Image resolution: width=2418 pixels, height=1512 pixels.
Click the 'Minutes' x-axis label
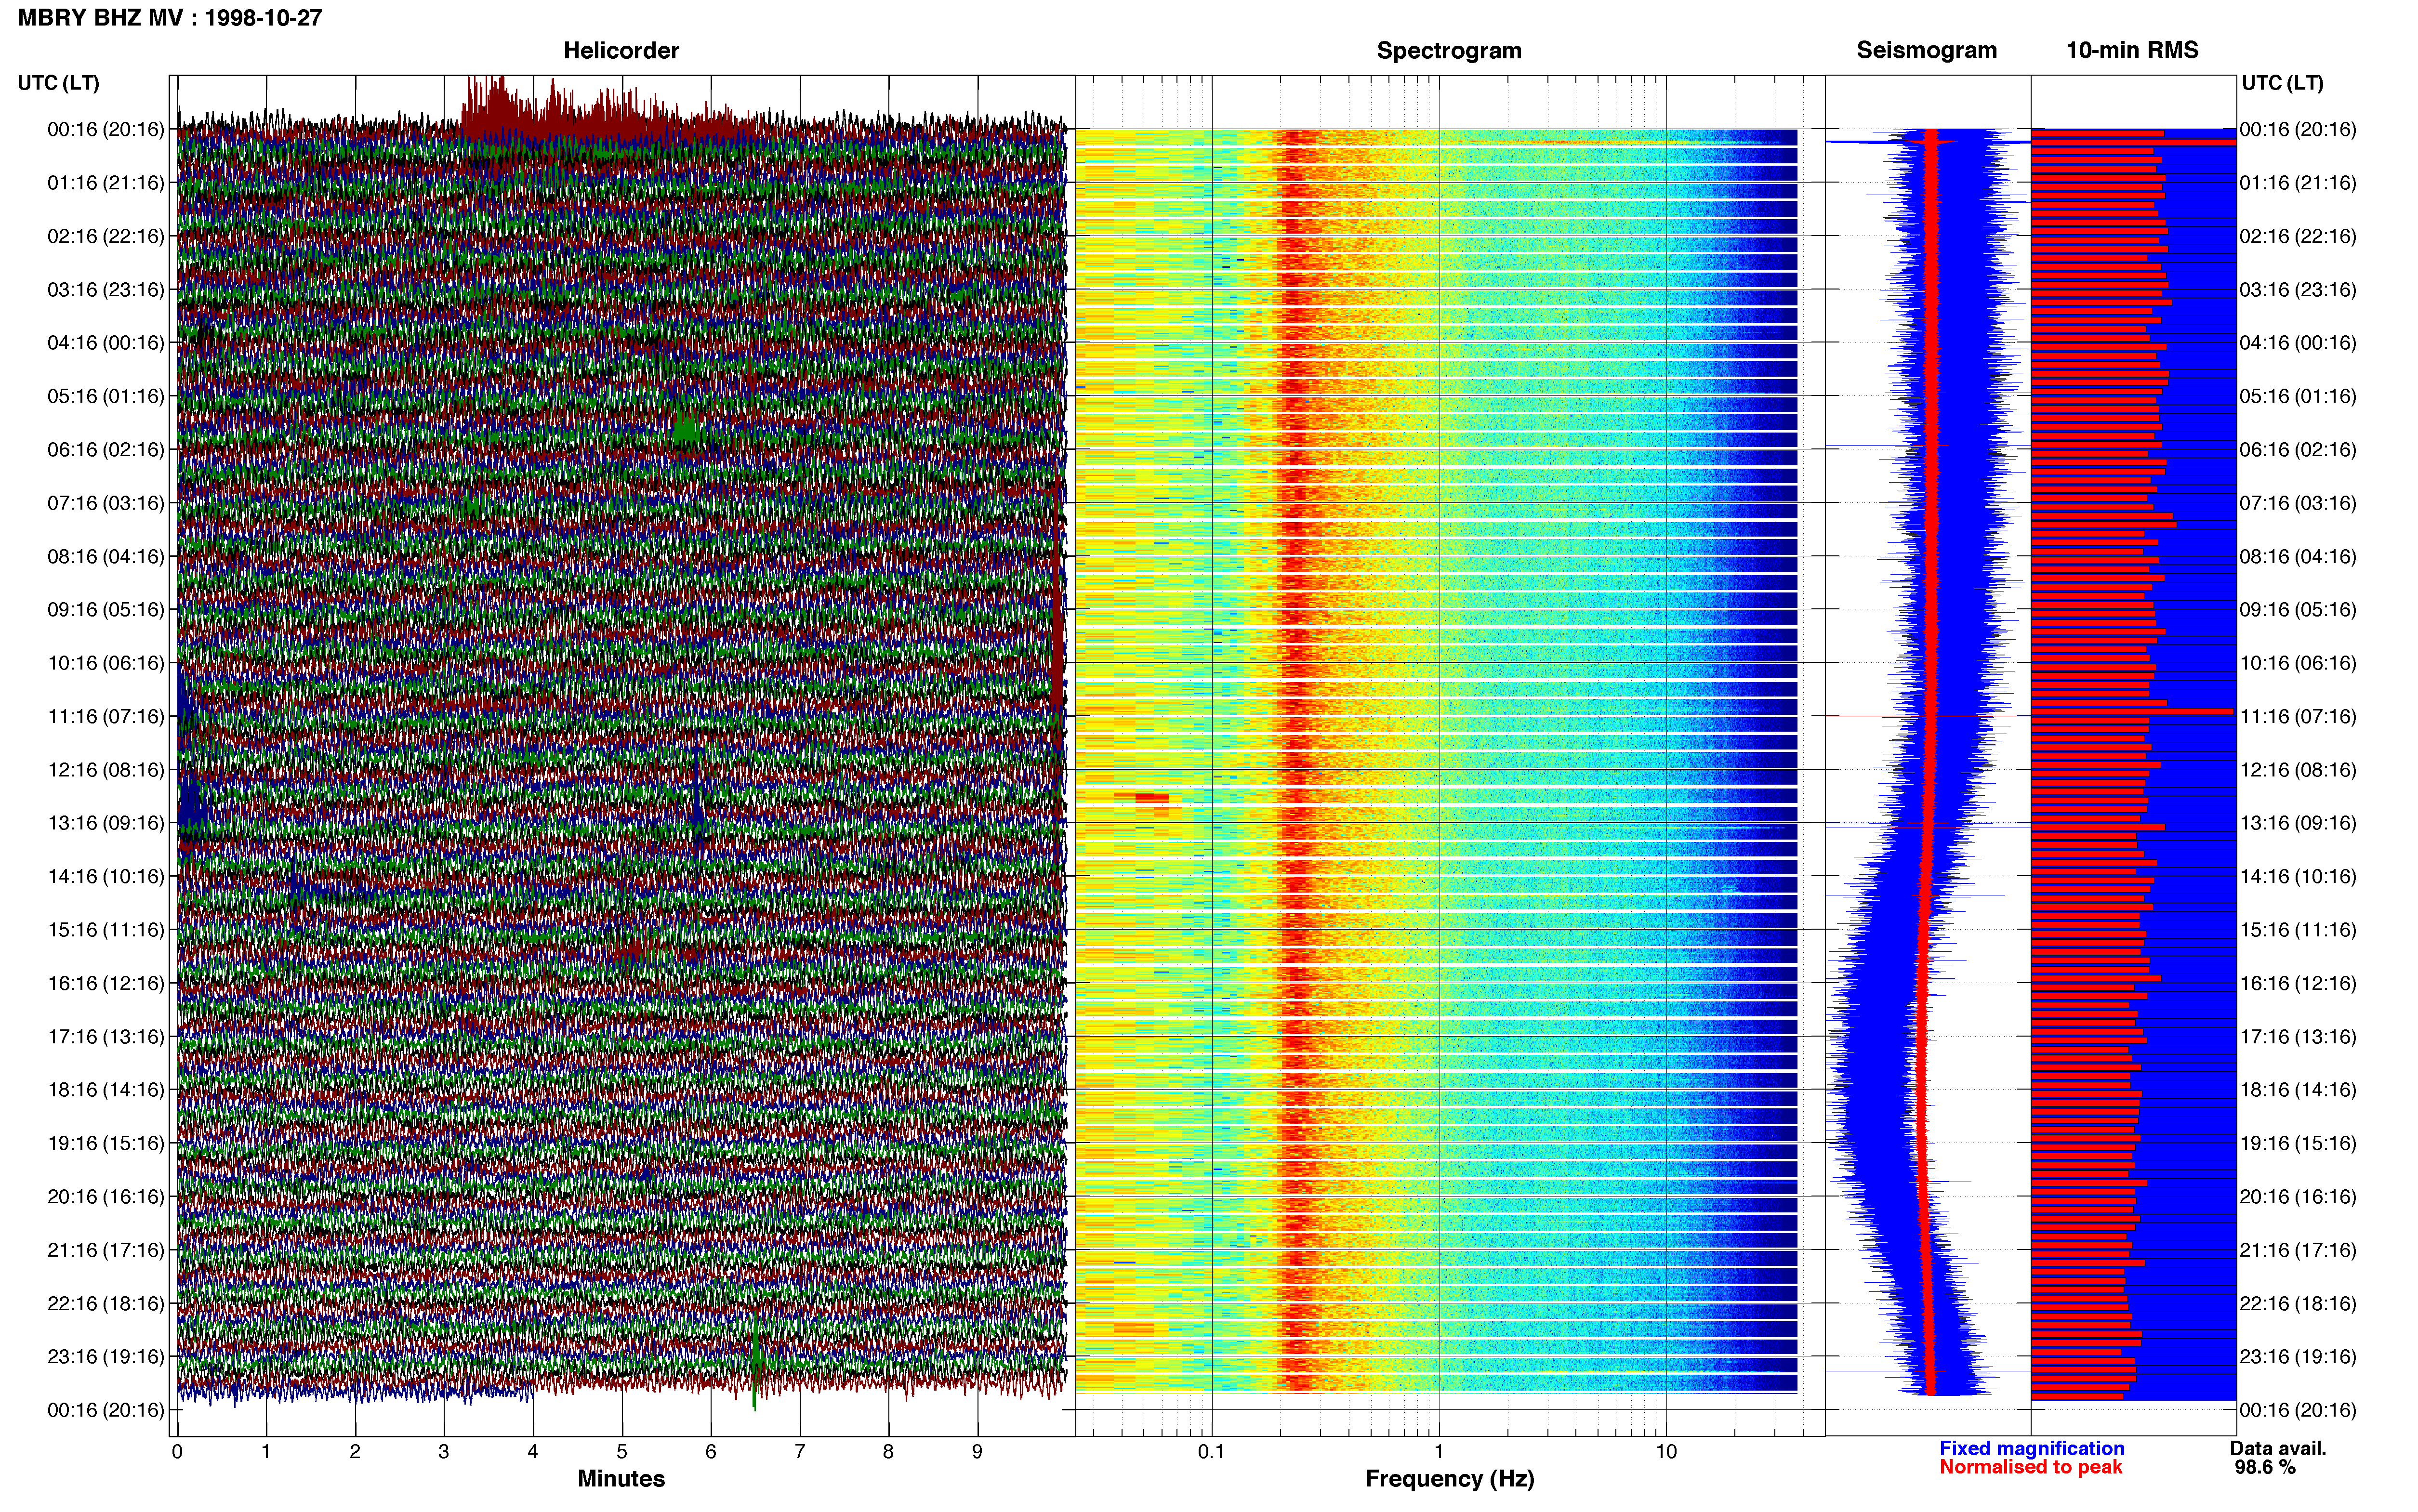coord(621,1479)
